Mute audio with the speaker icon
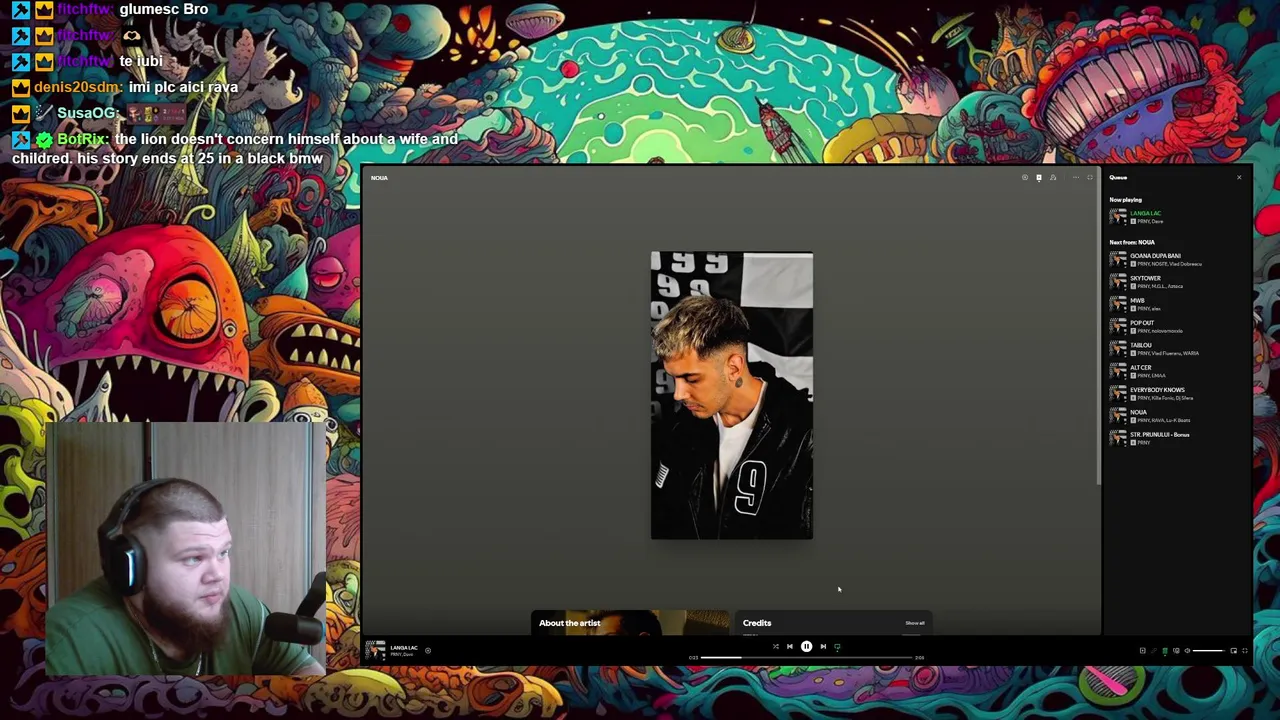Image resolution: width=1280 pixels, height=720 pixels. (1187, 651)
